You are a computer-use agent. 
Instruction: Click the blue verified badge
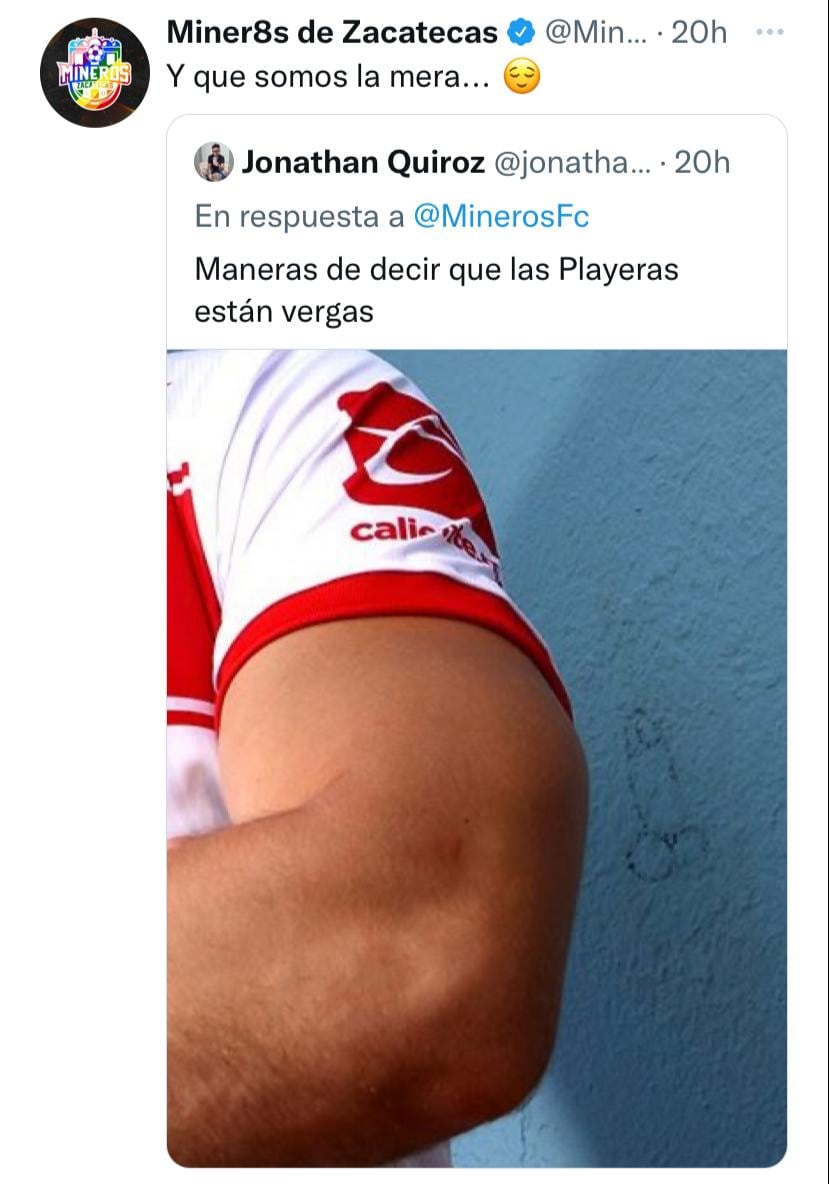521,32
